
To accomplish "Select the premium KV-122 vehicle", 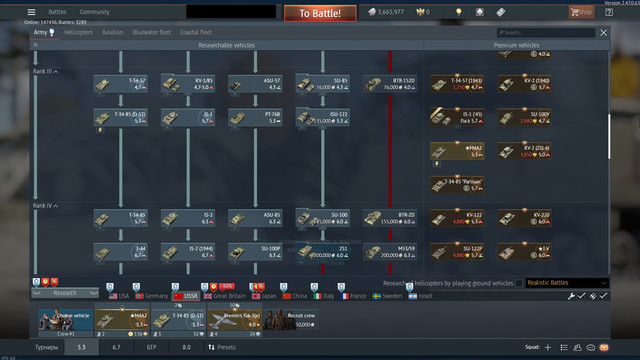I will 457,218.
